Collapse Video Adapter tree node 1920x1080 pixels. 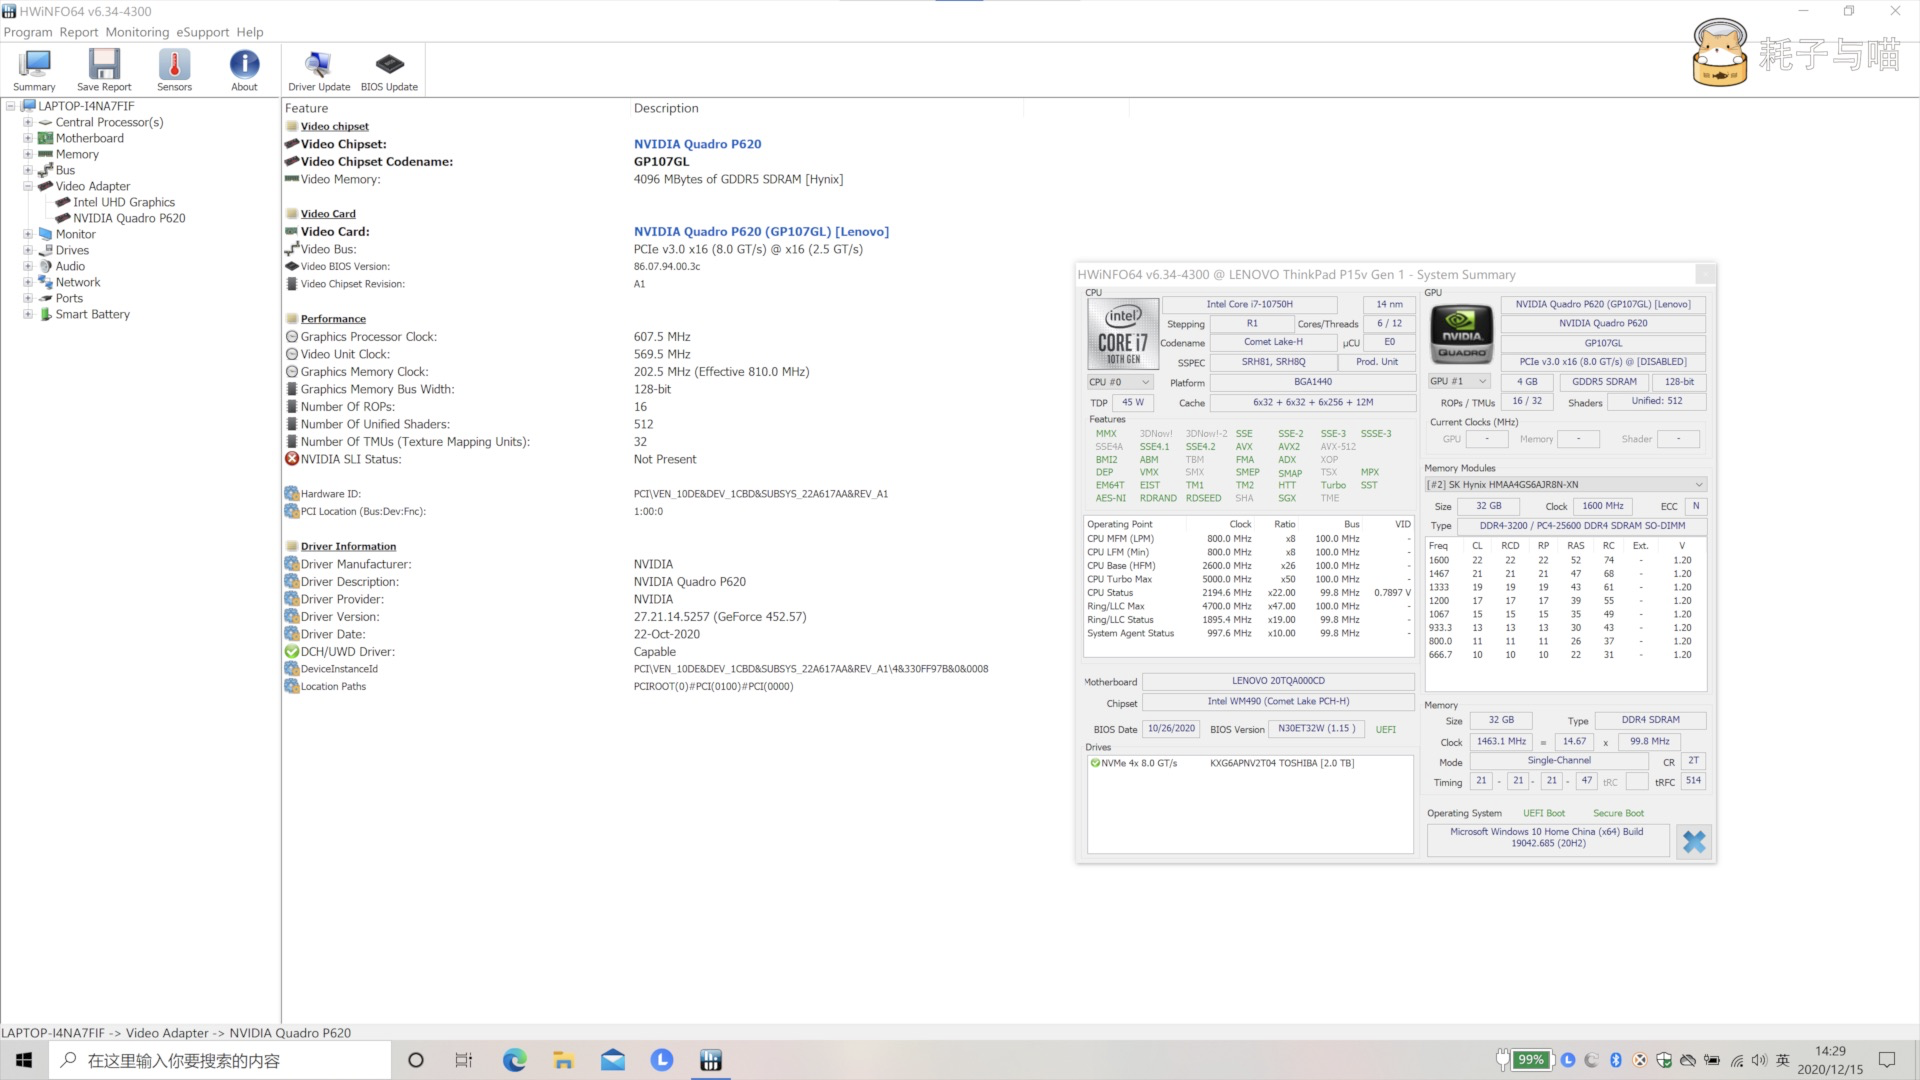tap(28, 186)
